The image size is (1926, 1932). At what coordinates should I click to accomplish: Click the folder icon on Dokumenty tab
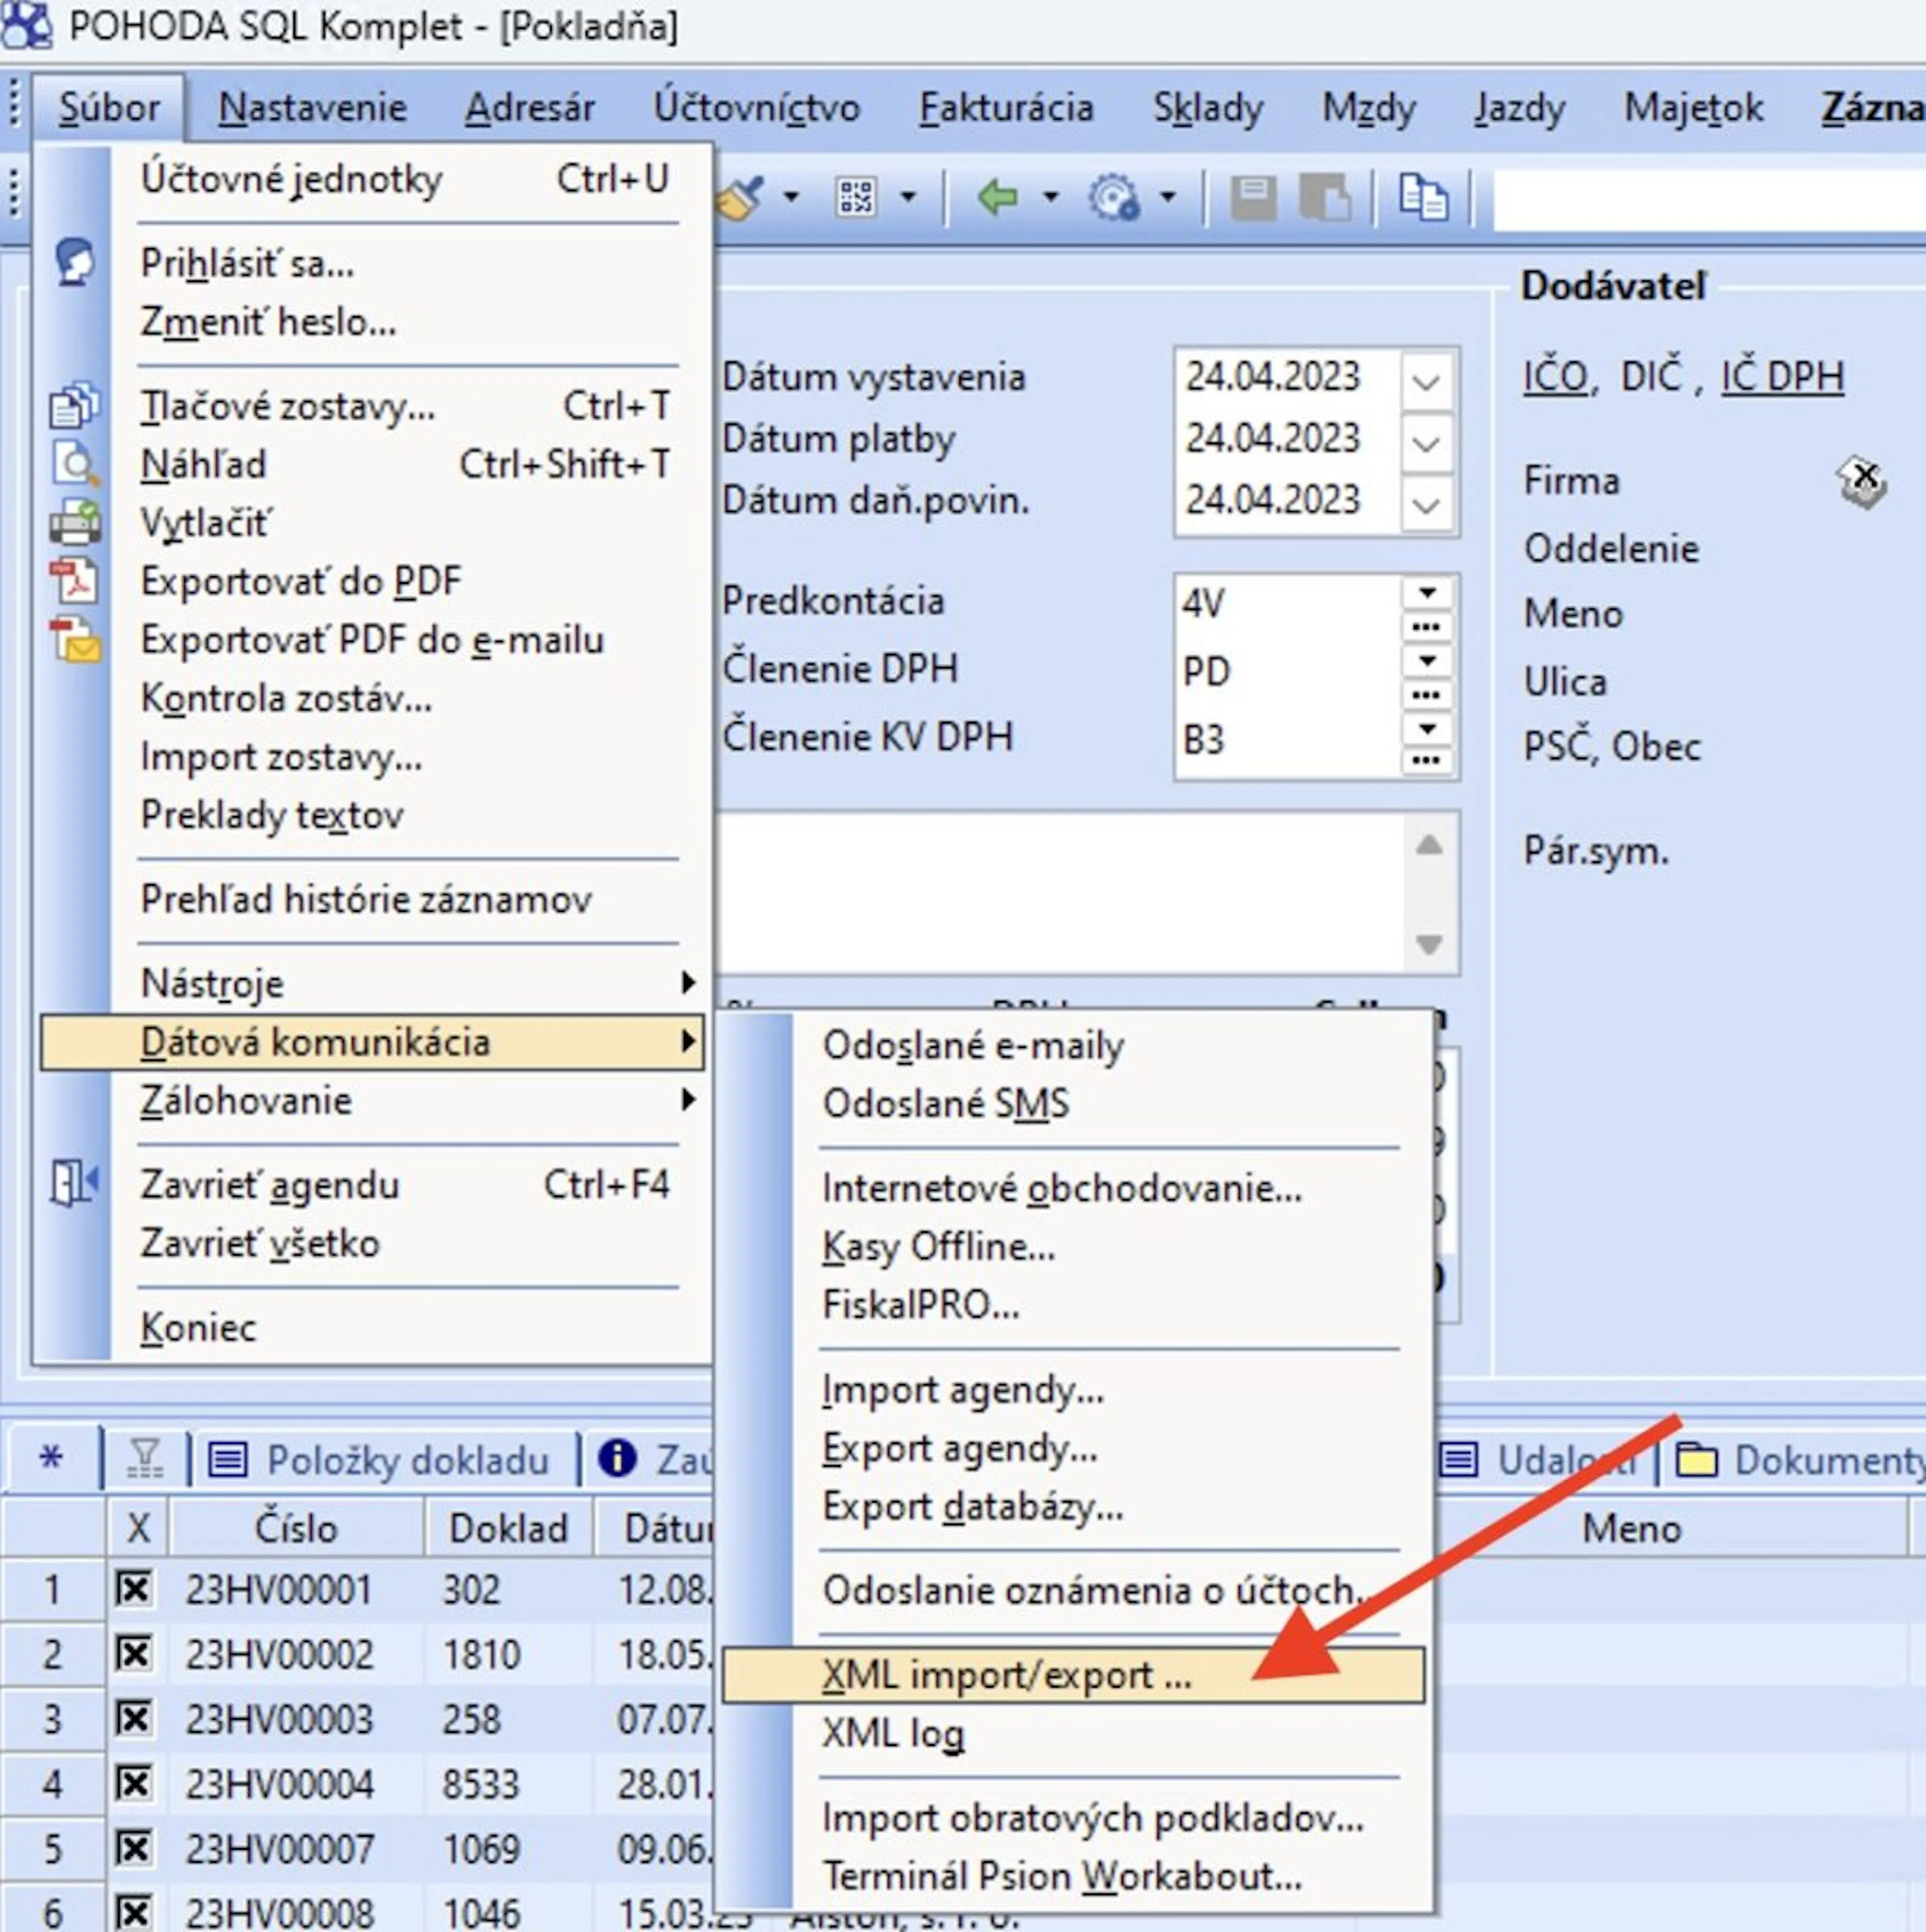point(1697,1460)
